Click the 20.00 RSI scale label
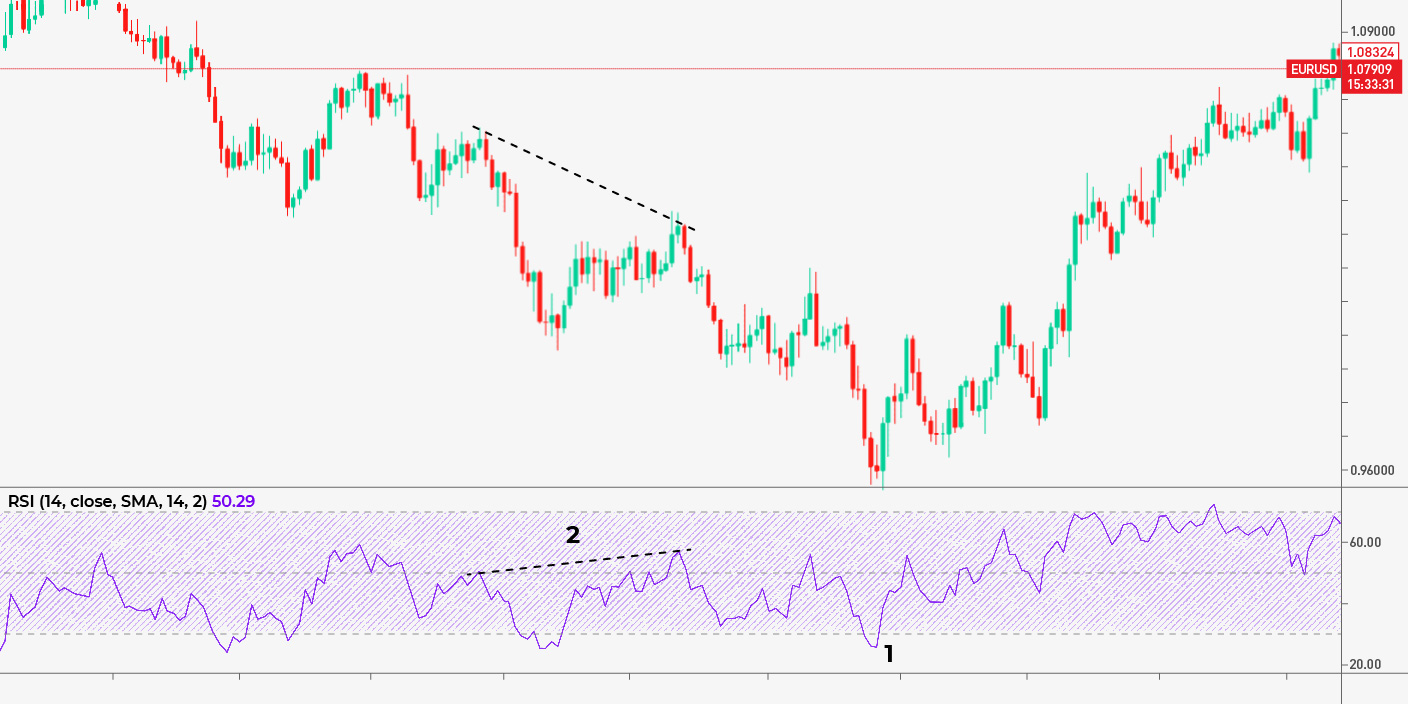The image size is (1408, 704). (1367, 664)
